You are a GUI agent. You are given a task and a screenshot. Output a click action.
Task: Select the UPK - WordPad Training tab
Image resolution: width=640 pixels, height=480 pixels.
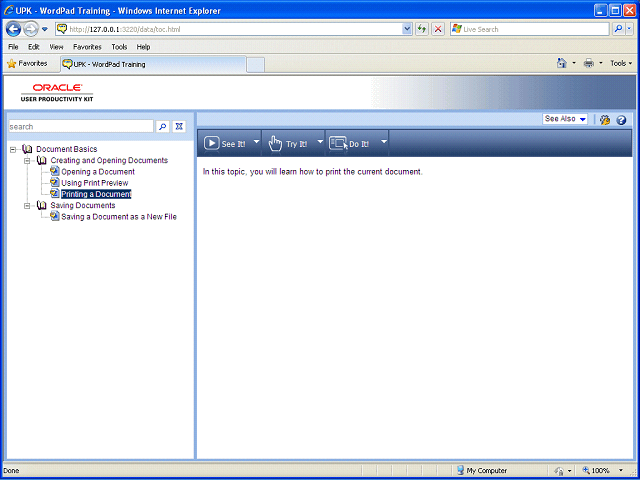153,64
